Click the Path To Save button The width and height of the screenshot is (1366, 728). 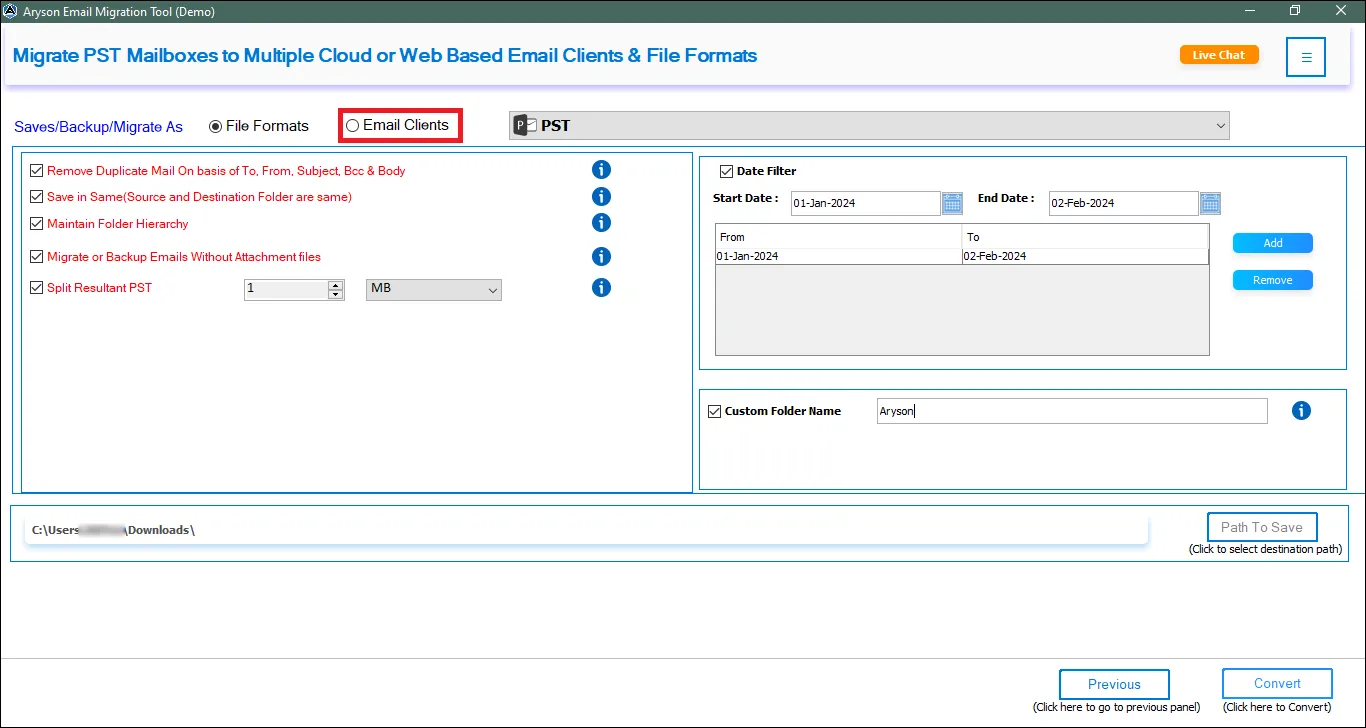[x=1262, y=527]
